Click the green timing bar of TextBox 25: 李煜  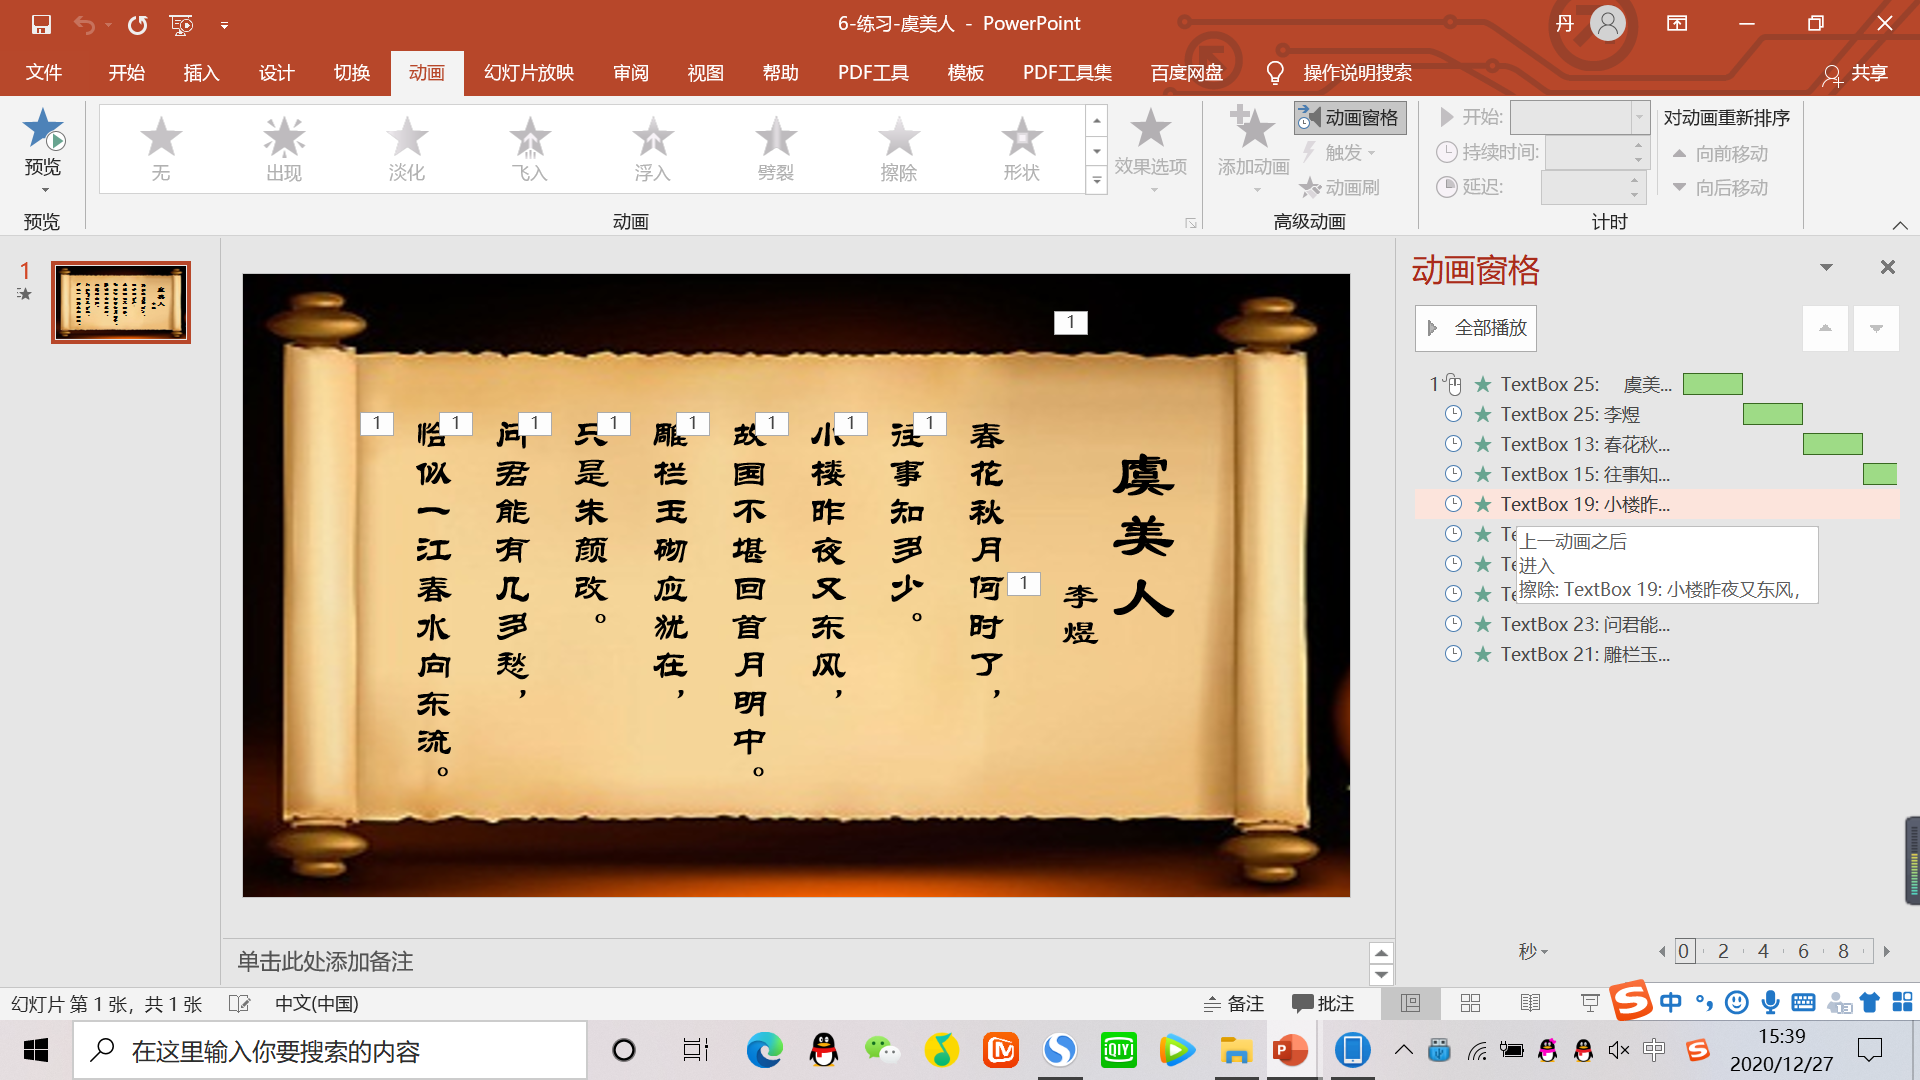[1773, 414]
